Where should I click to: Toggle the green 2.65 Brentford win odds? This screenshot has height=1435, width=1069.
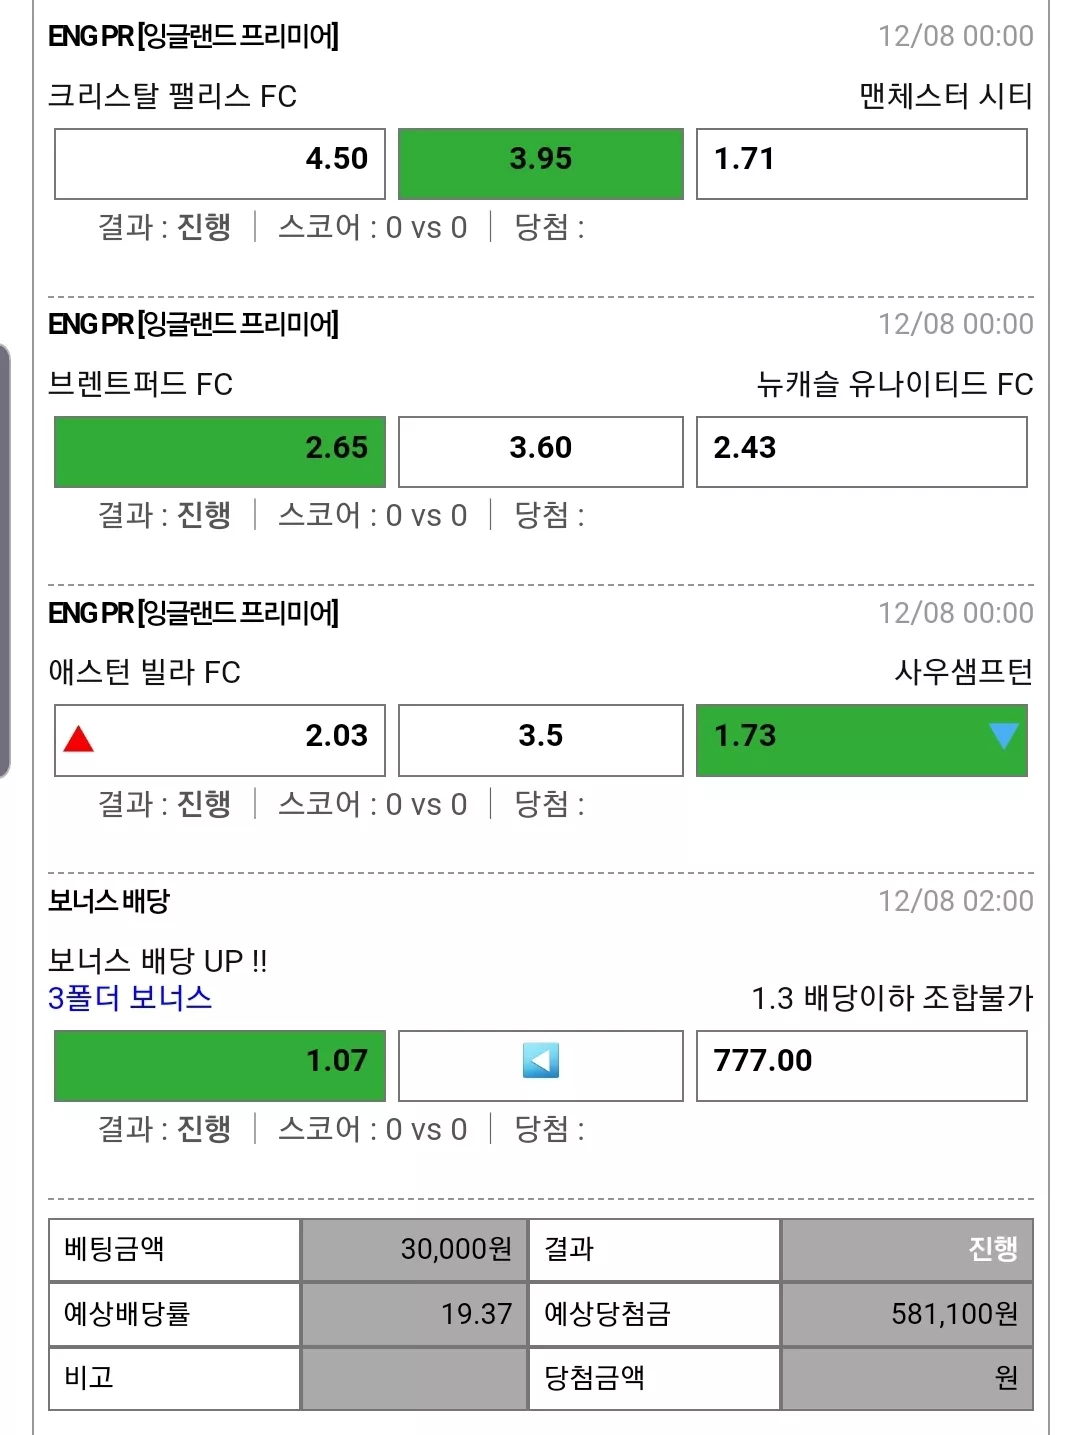(220, 452)
